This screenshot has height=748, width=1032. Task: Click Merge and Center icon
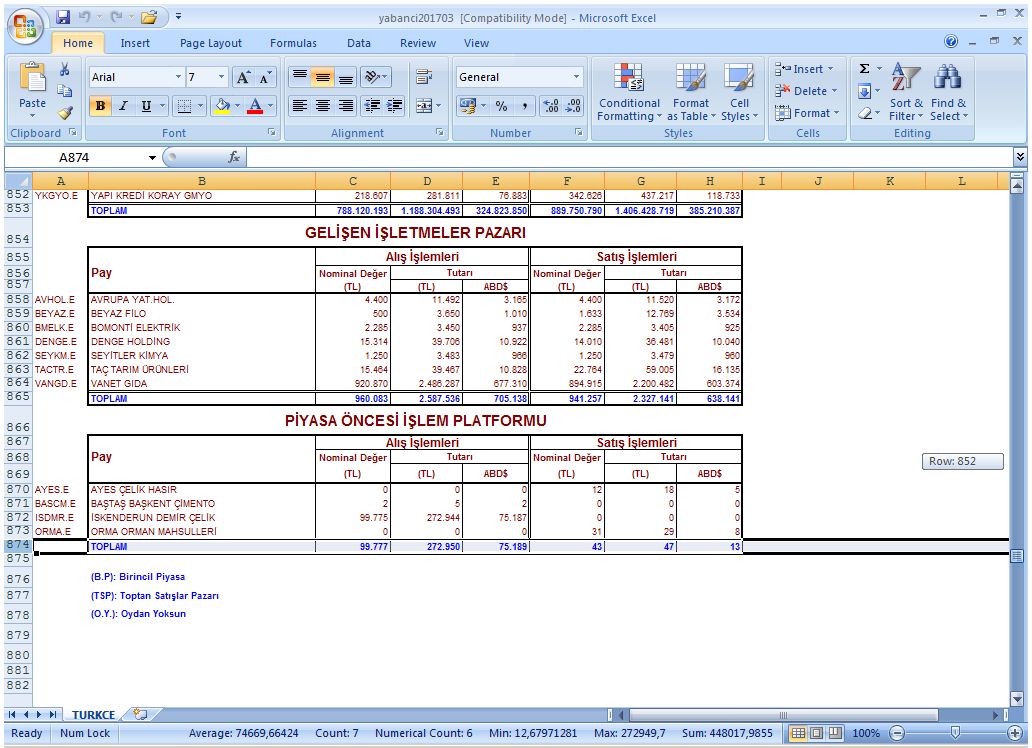click(x=424, y=105)
